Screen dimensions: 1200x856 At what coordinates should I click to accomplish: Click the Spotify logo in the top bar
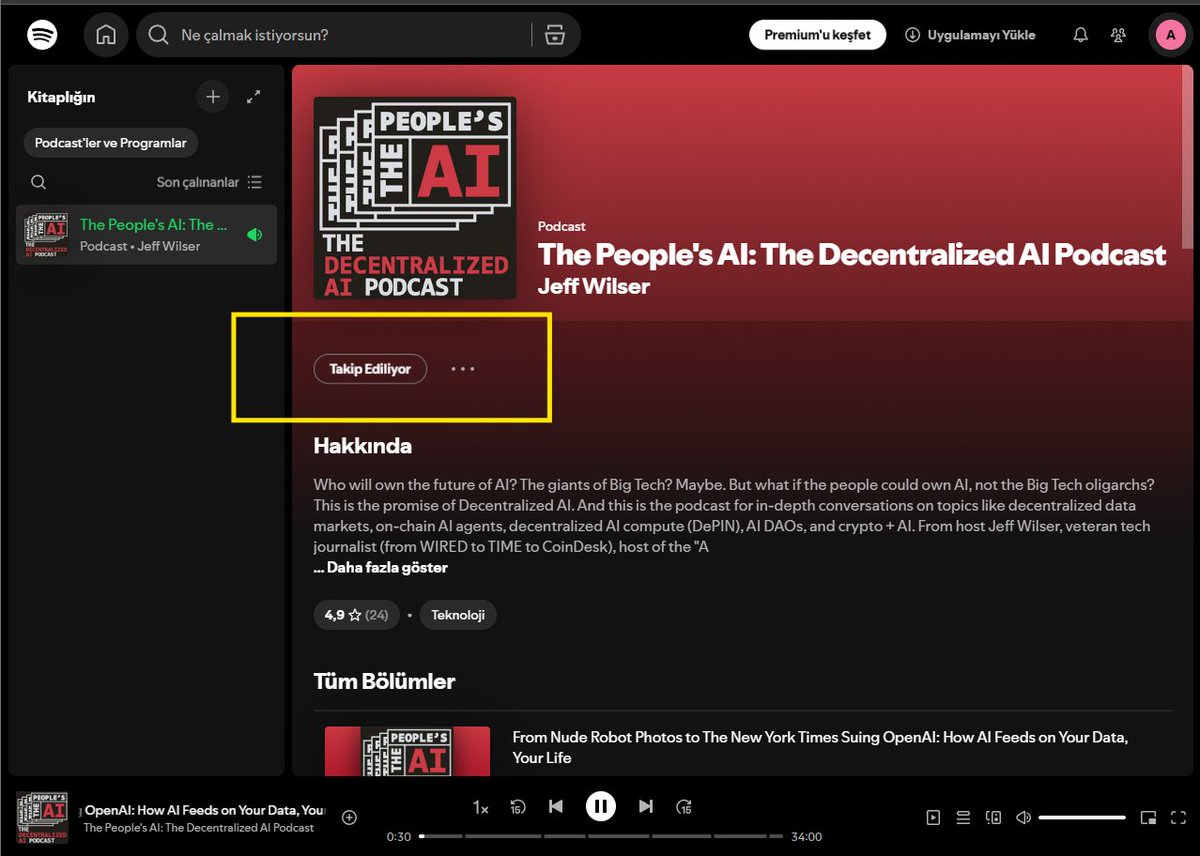pos(42,35)
